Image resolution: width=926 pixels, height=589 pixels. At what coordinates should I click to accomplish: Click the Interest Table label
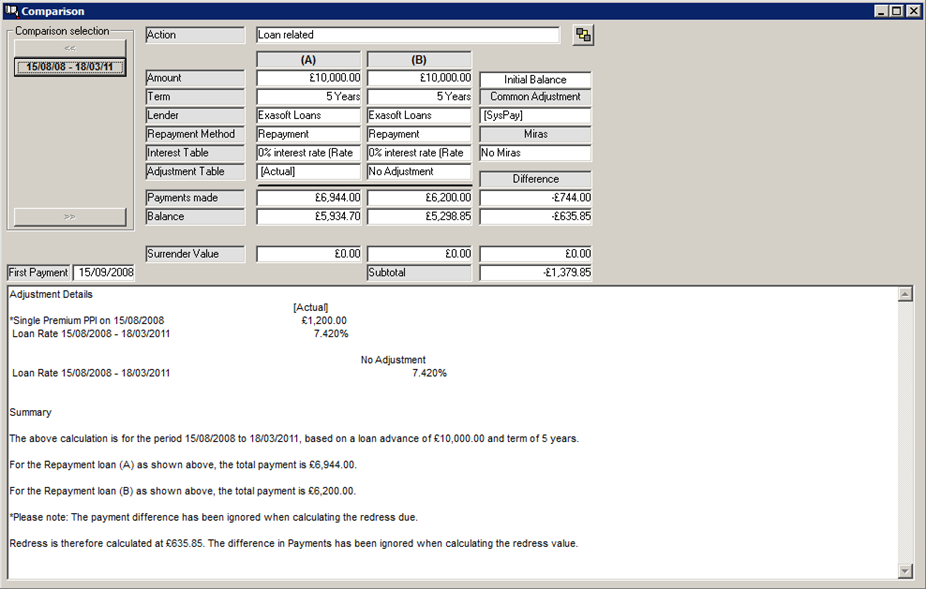tap(195, 153)
